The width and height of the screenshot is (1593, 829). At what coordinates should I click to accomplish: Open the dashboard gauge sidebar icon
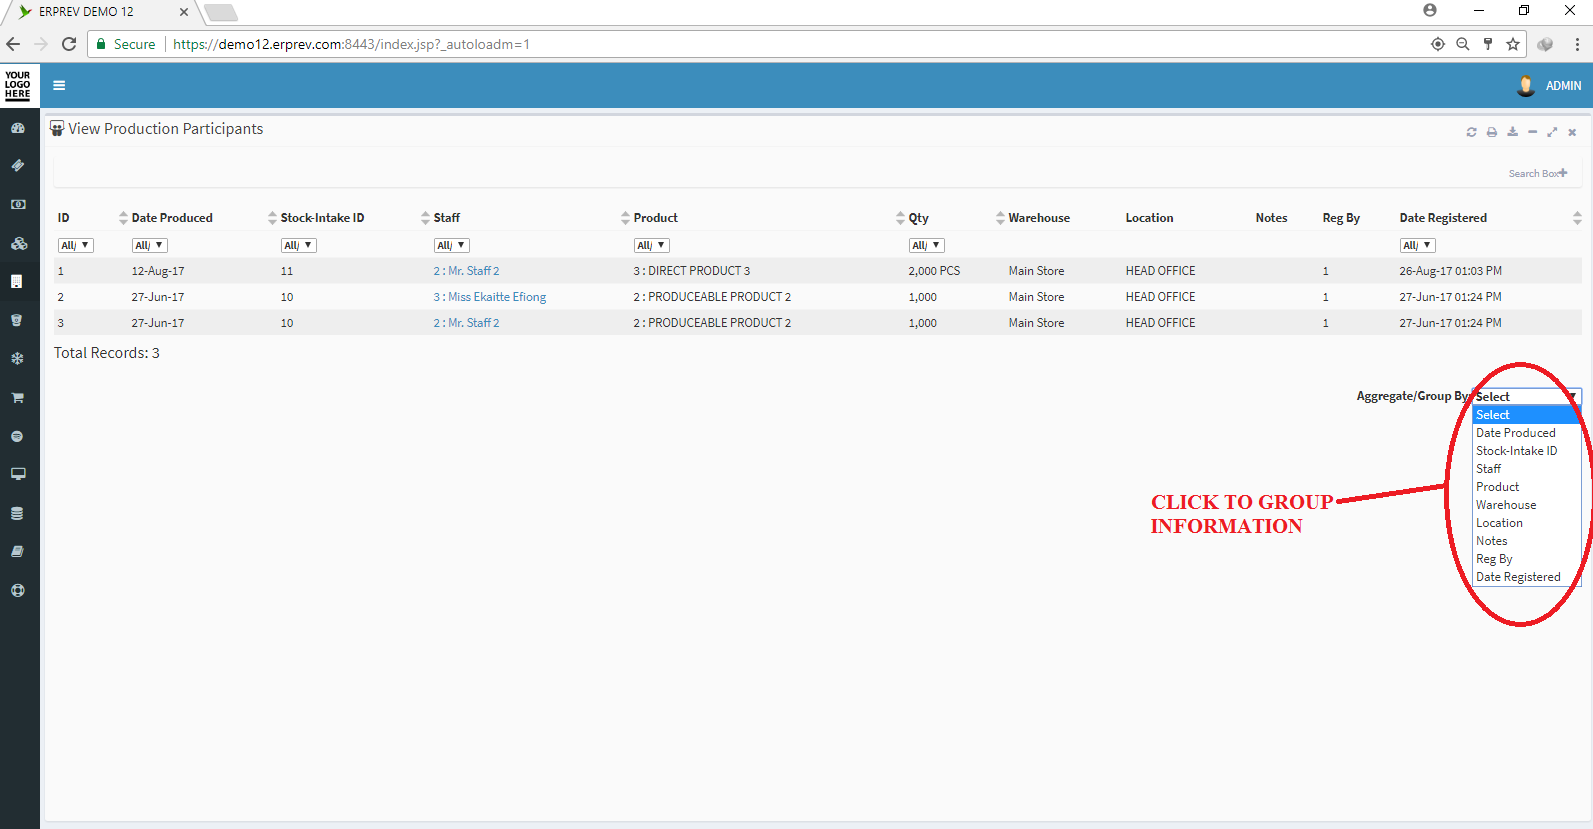pos(17,128)
